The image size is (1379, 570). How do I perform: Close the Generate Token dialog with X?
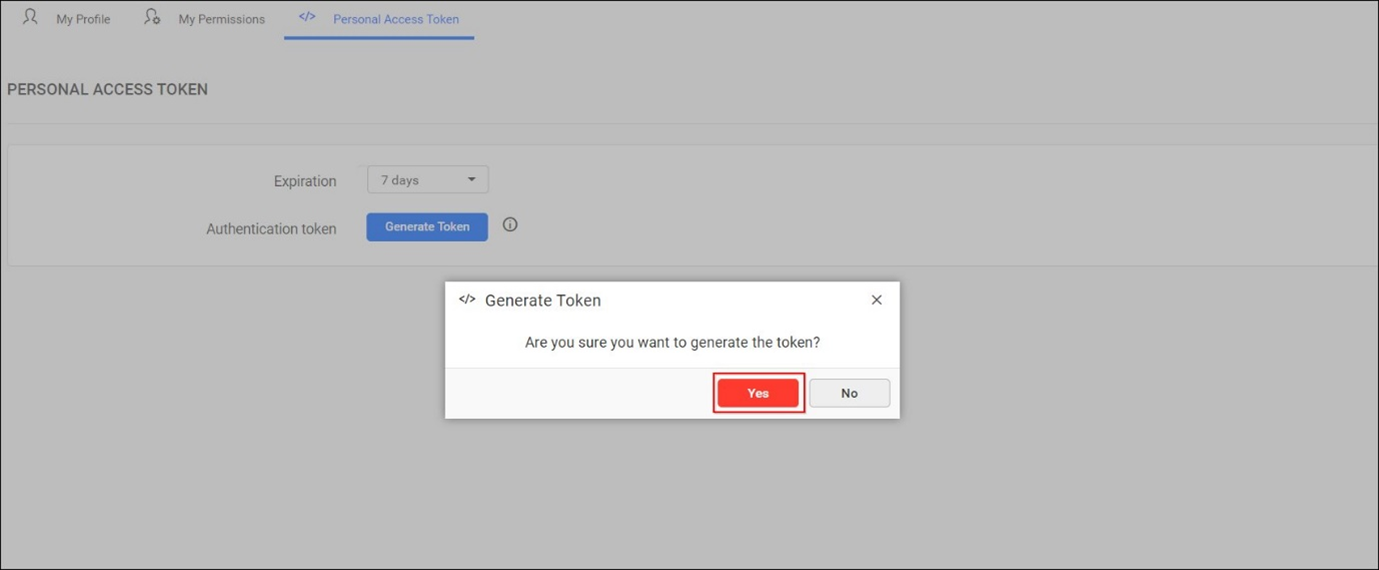coord(876,300)
